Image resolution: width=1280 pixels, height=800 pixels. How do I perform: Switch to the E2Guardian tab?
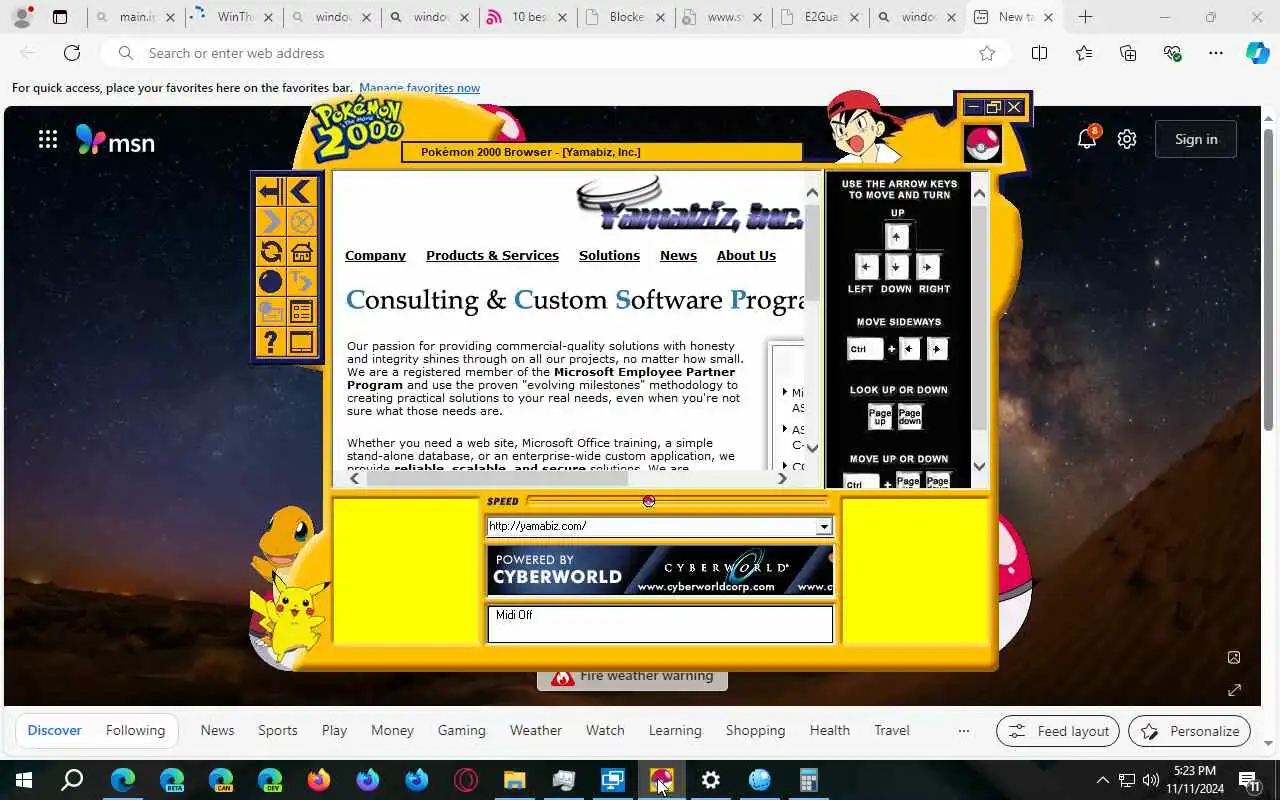click(x=821, y=17)
